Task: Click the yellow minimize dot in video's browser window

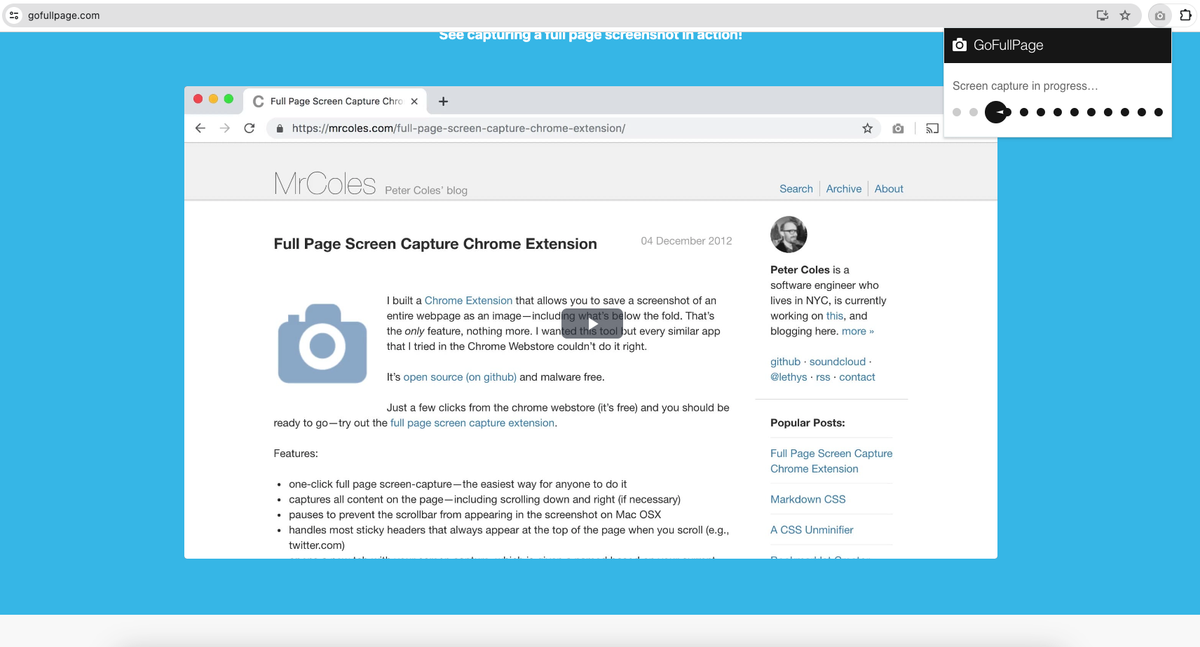Action: (213, 99)
